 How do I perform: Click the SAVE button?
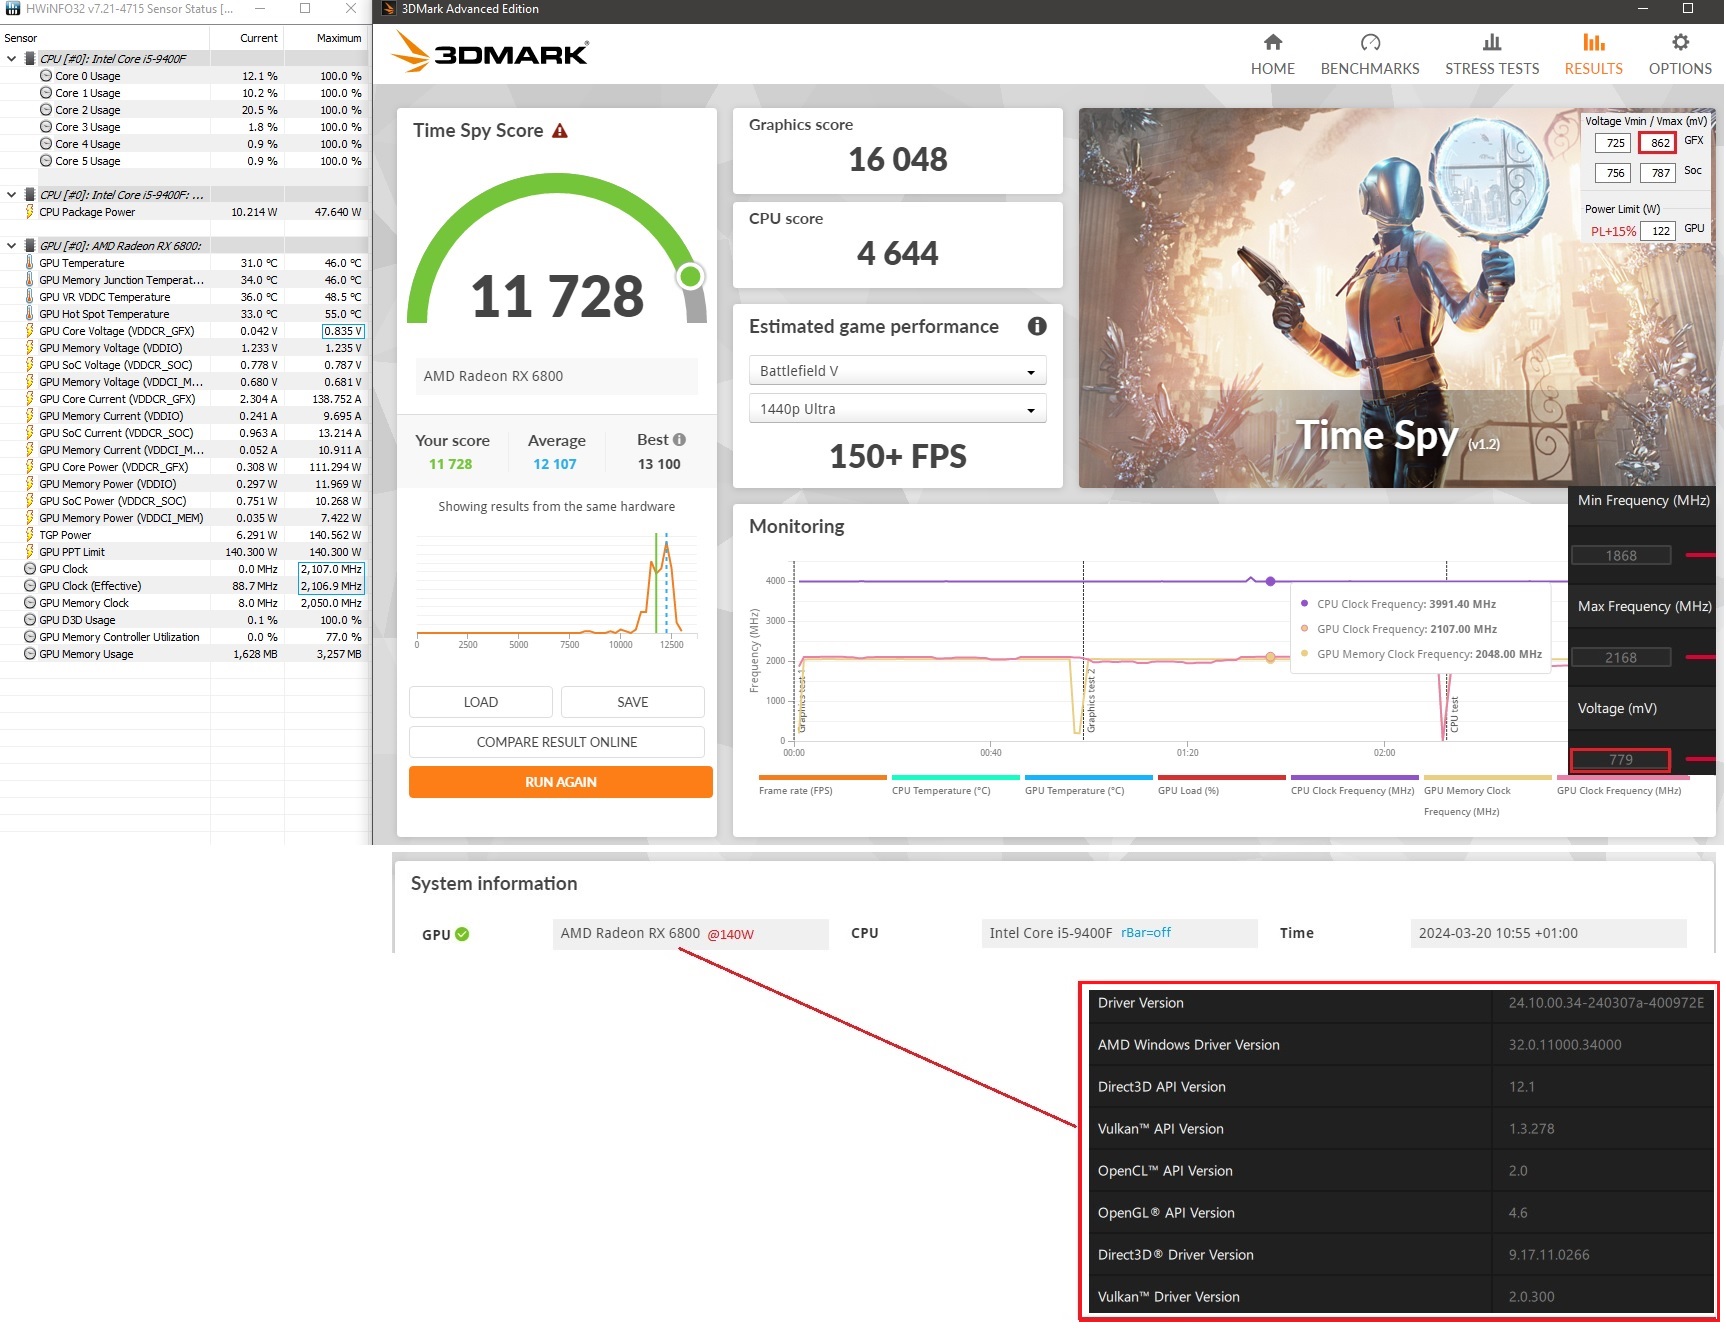[633, 702]
